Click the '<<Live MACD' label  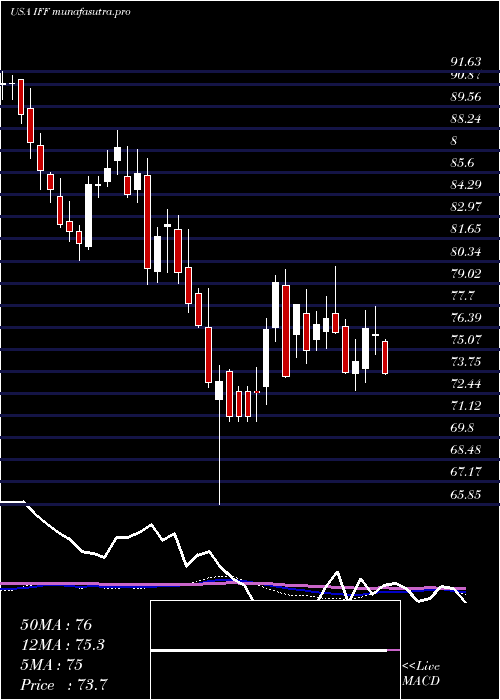click(421, 674)
